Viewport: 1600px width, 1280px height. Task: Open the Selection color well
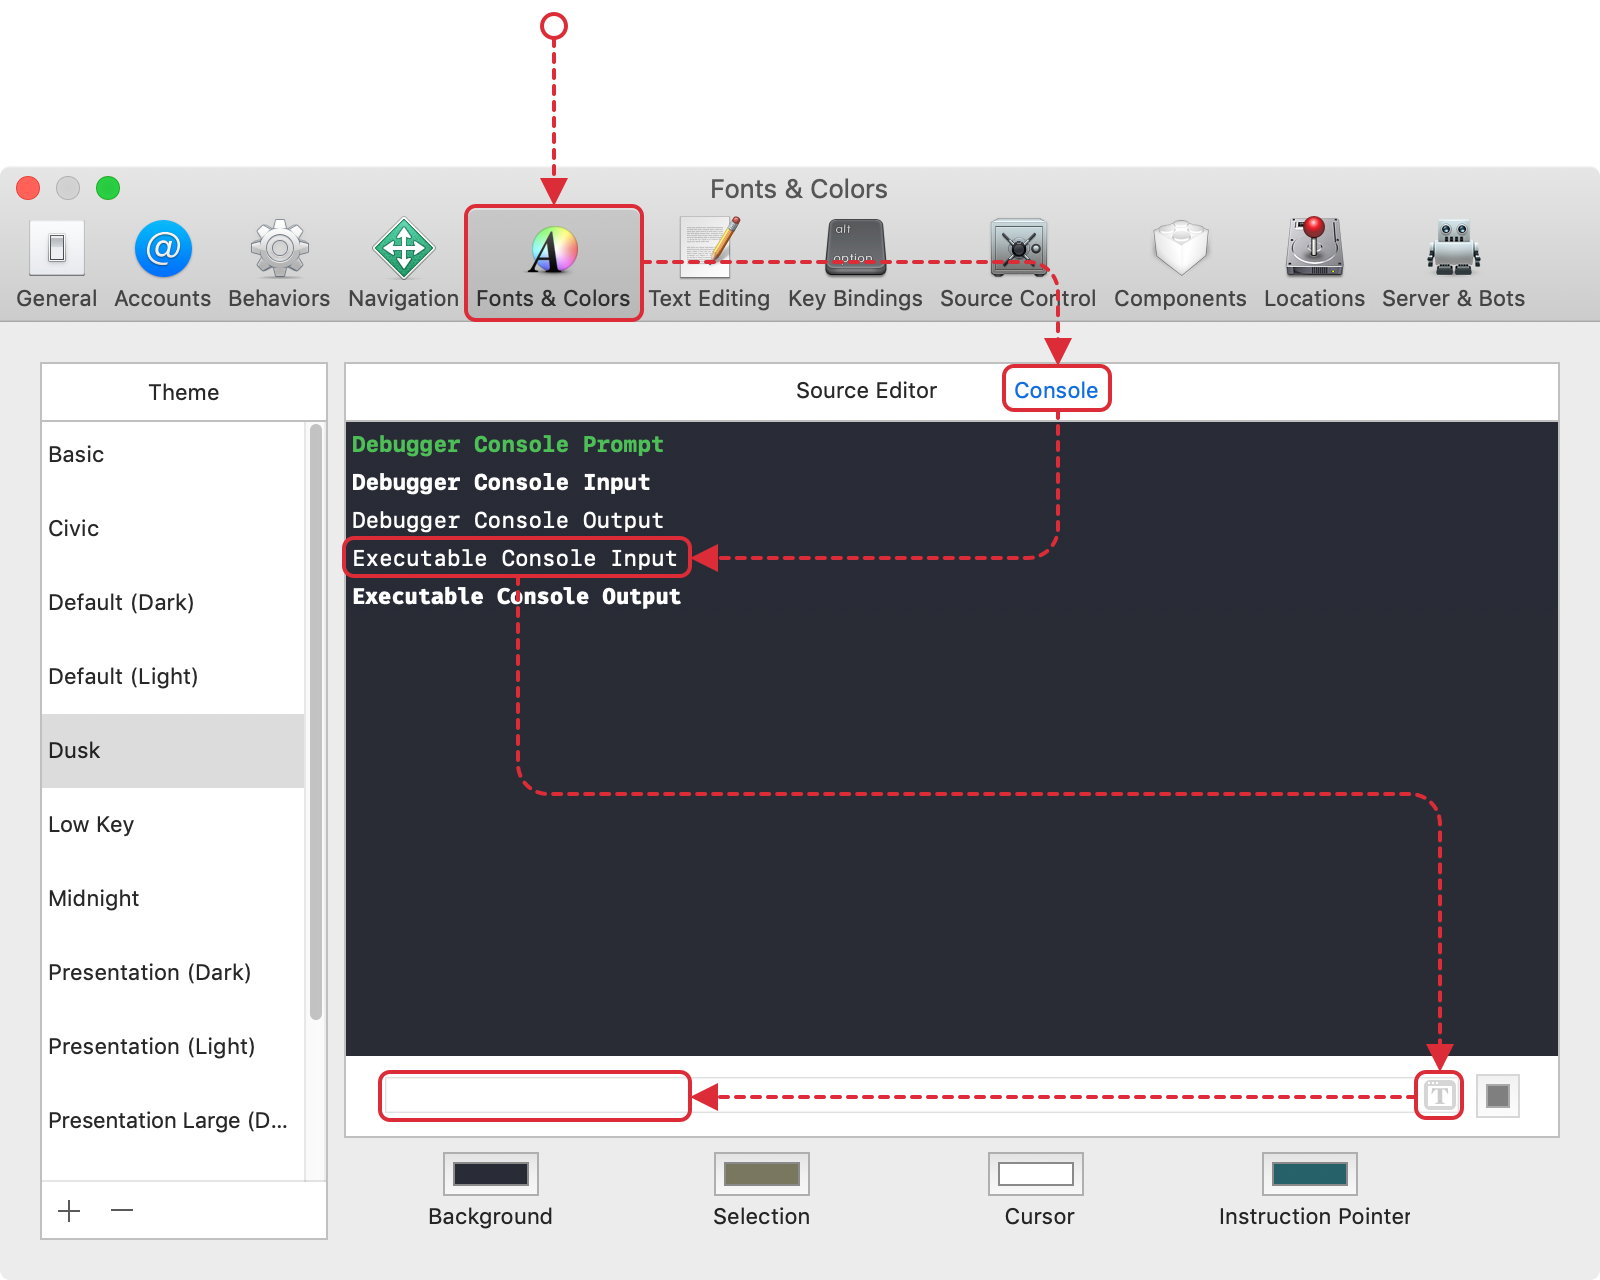coord(761,1174)
